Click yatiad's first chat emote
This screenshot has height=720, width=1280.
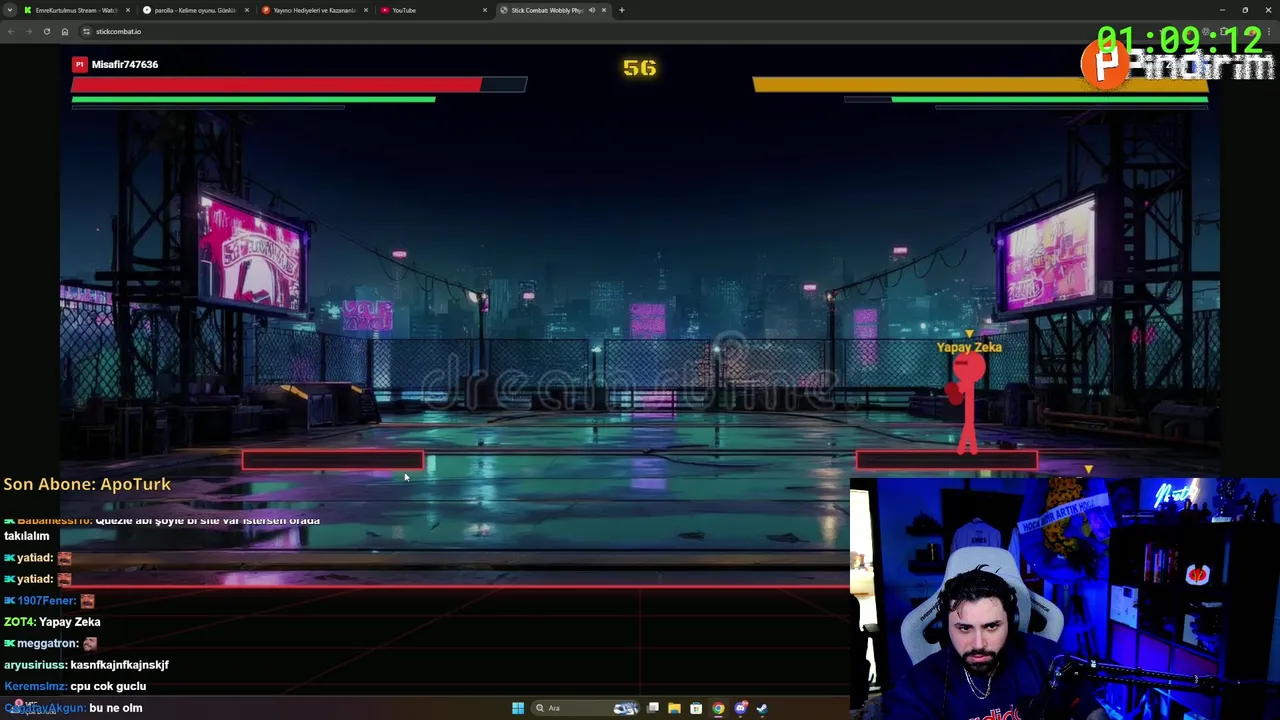click(64, 558)
